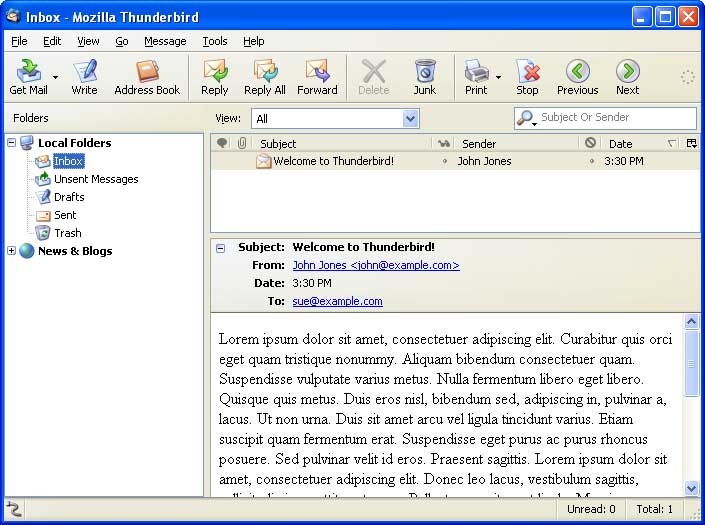Click message scrollbar down arrow

(692, 488)
